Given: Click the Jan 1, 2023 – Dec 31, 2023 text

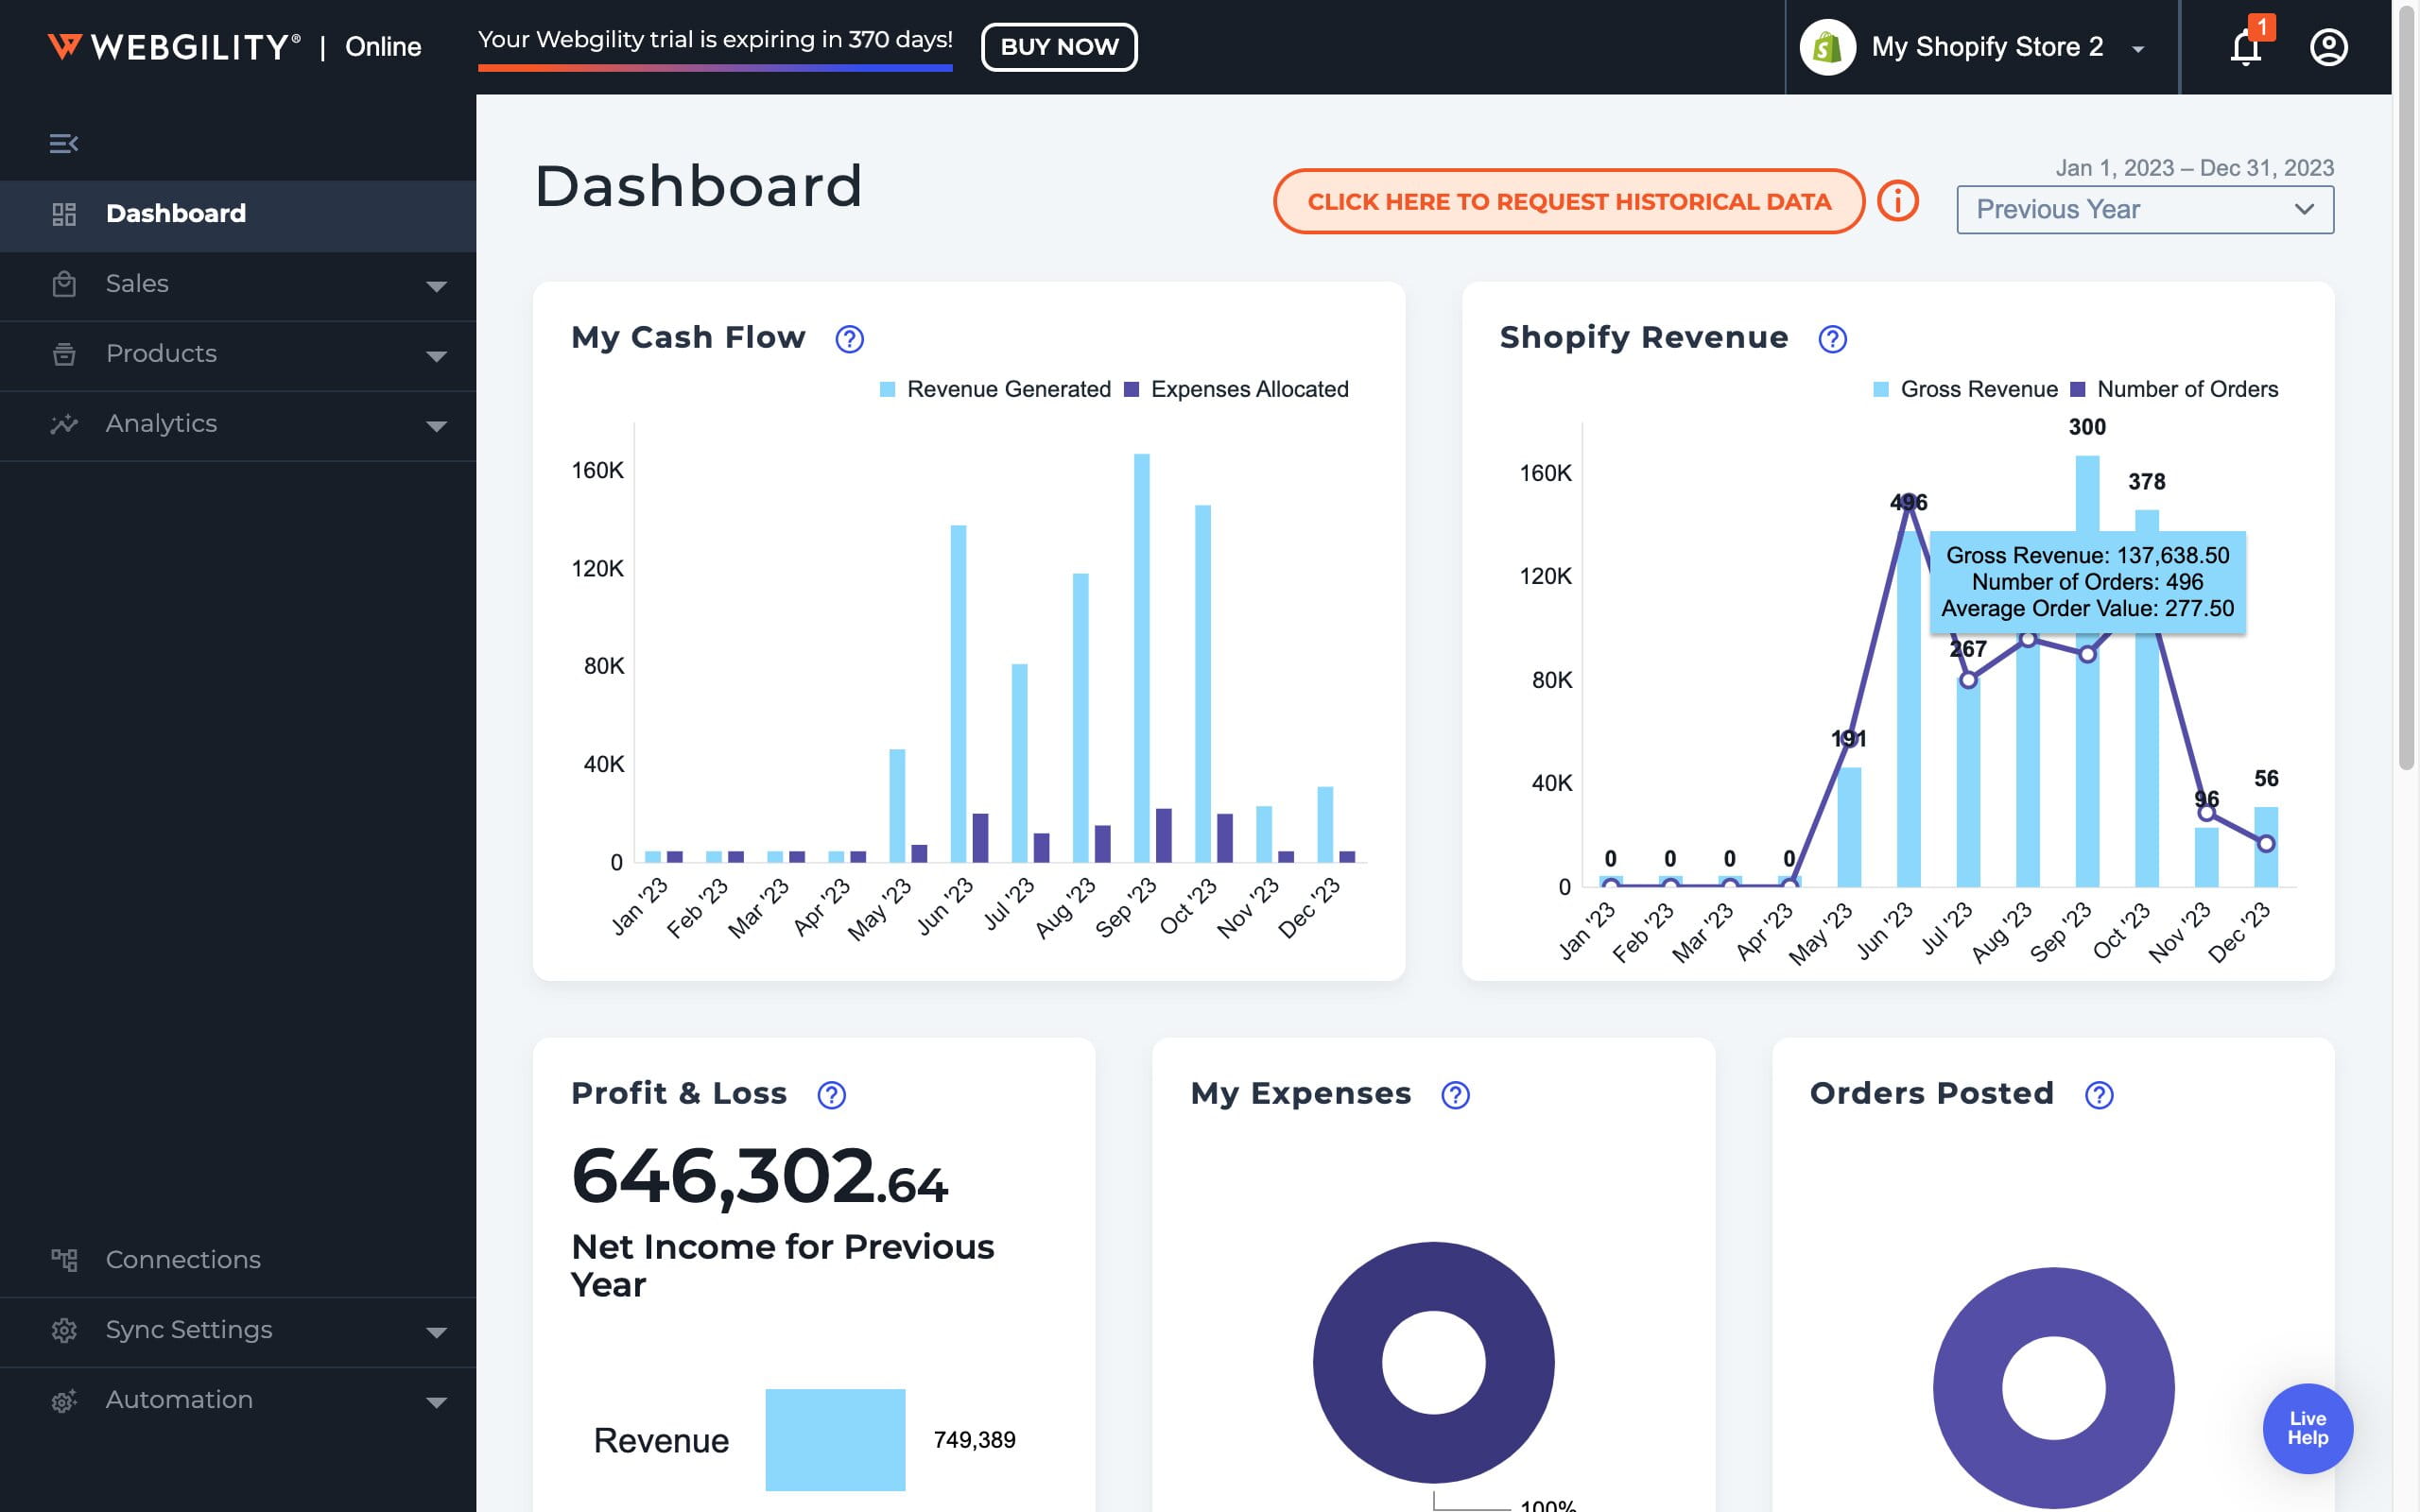Looking at the screenshot, I should click(x=2194, y=168).
